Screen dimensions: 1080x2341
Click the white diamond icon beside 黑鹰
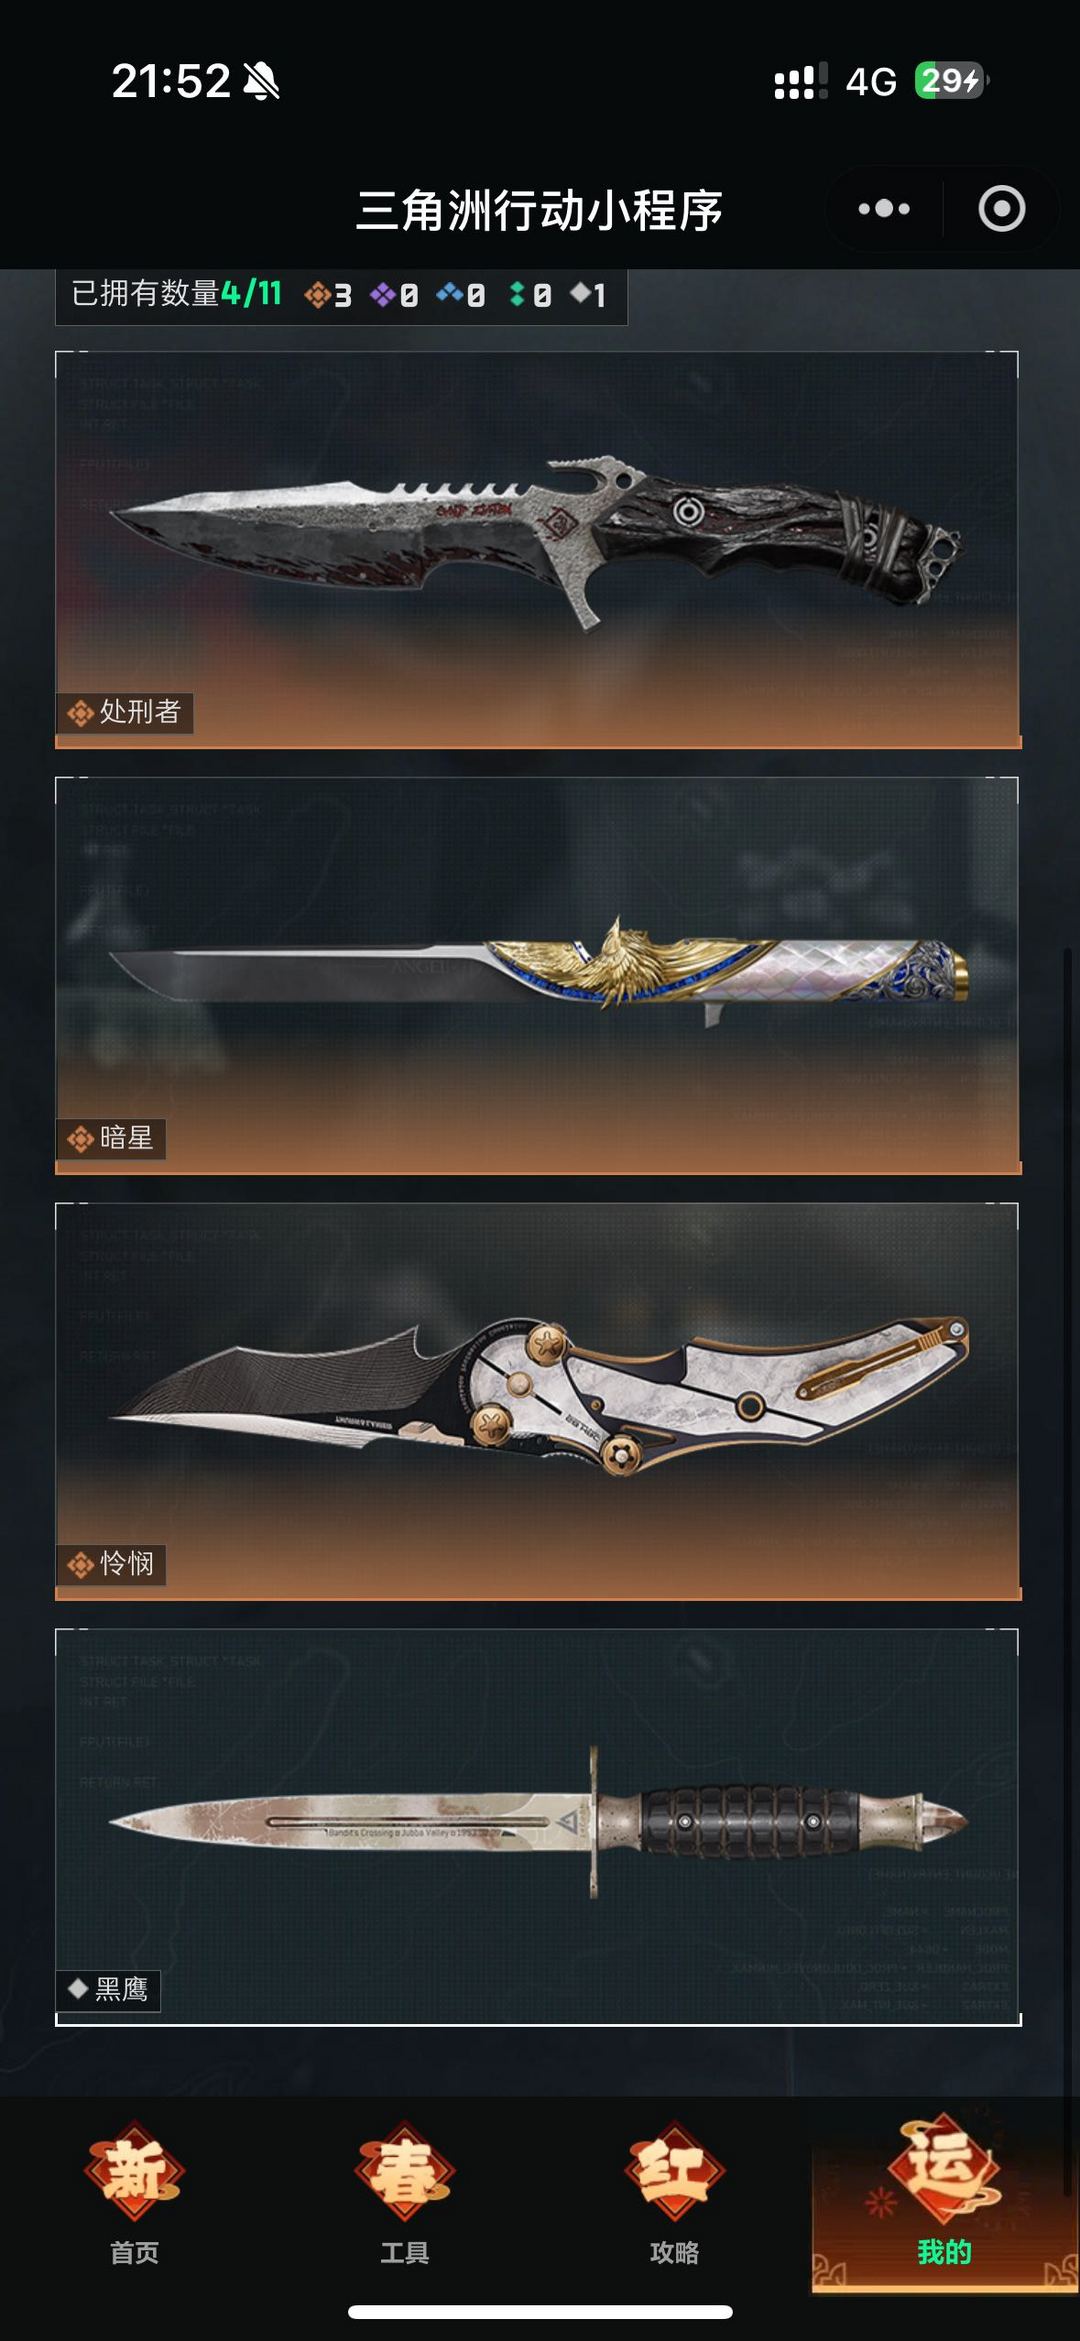pyautogui.click(x=78, y=1988)
